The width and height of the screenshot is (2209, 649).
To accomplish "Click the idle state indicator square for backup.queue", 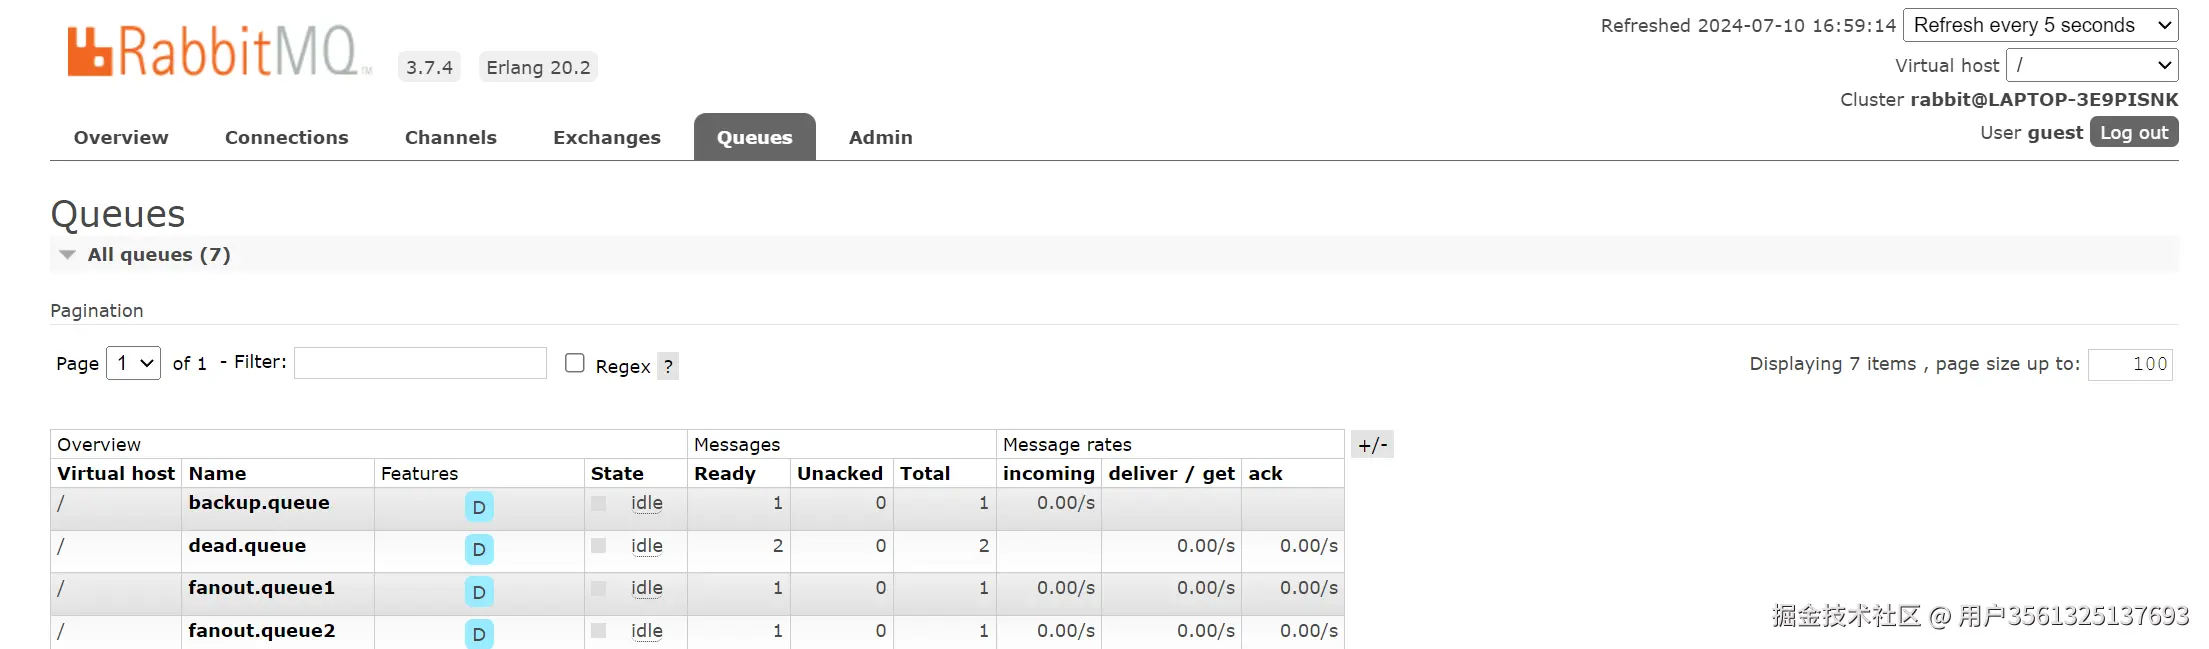I will (x=599, y=504).
